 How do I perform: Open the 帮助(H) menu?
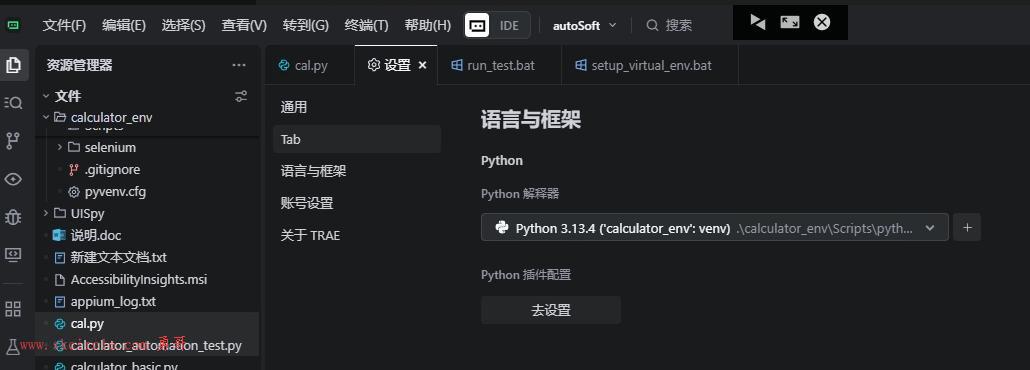[428, 26]
